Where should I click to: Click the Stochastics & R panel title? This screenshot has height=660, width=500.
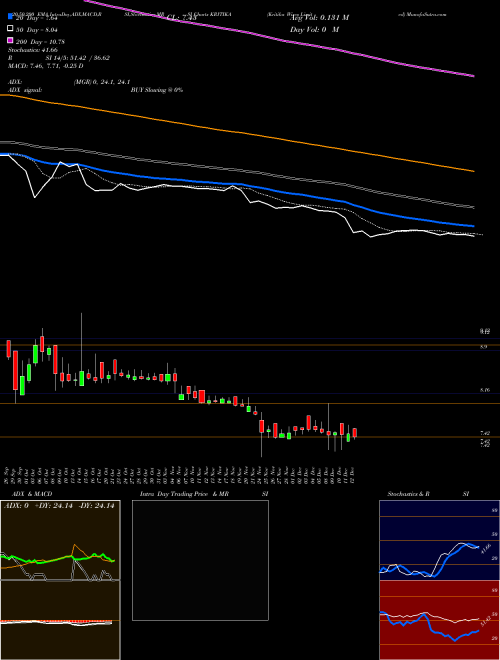pos(409,494)
